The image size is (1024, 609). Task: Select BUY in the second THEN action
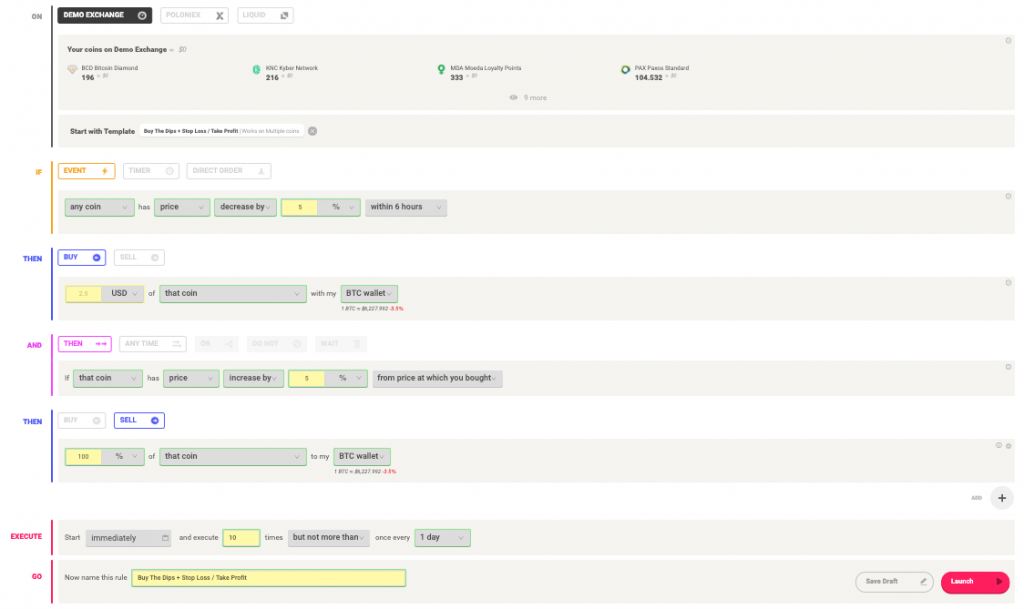click(x=82, y=420)
